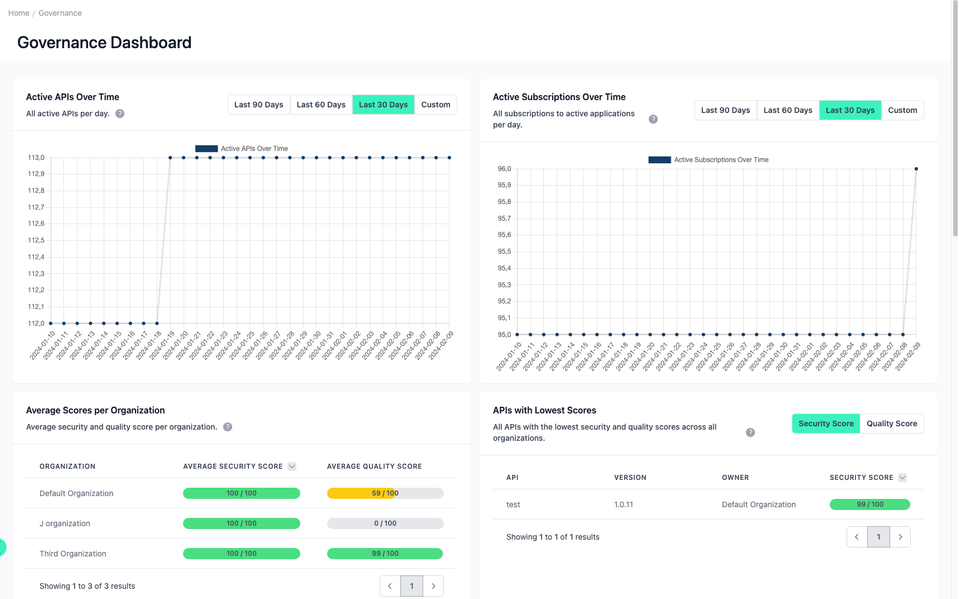959x599 pixels.
Task: Click the help icon beside subscriptions description
Action: (x=654, y=118)
